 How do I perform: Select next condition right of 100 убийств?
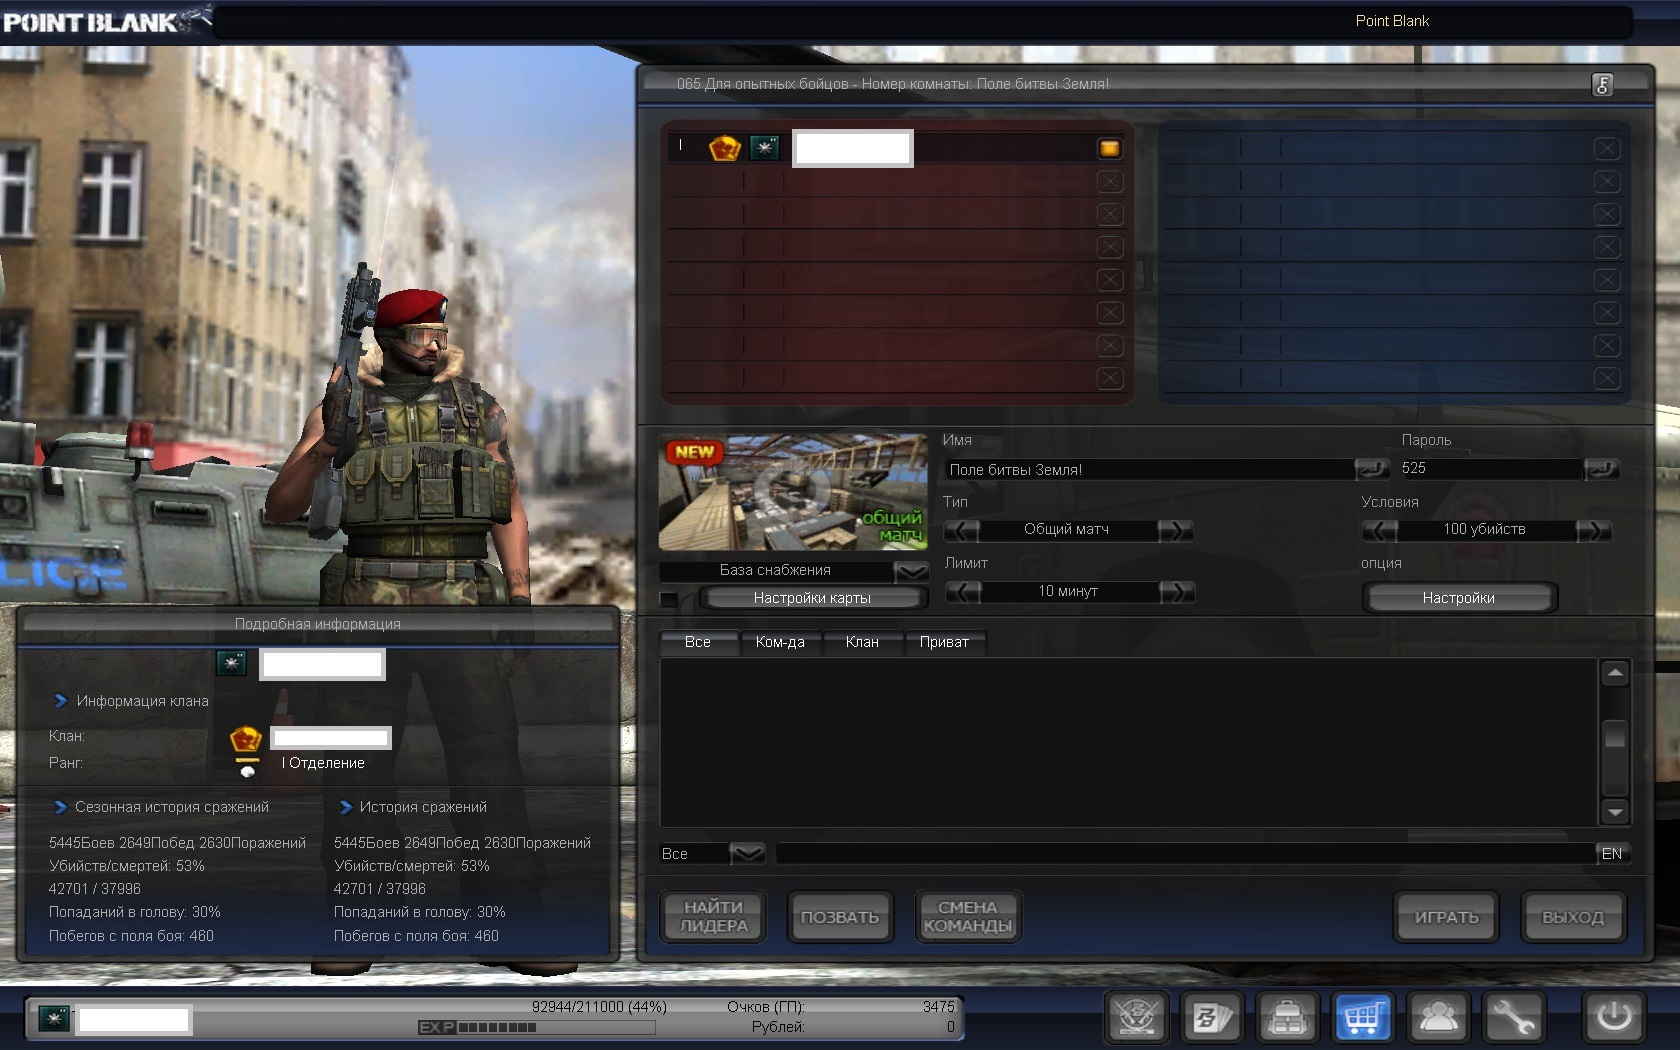1594,530
